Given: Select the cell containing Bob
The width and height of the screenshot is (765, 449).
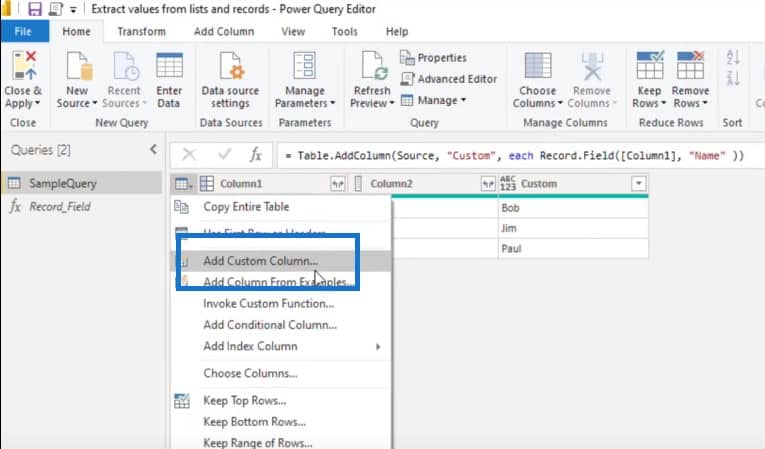Looking at the screenshot, I should click(x=573, y=208).
